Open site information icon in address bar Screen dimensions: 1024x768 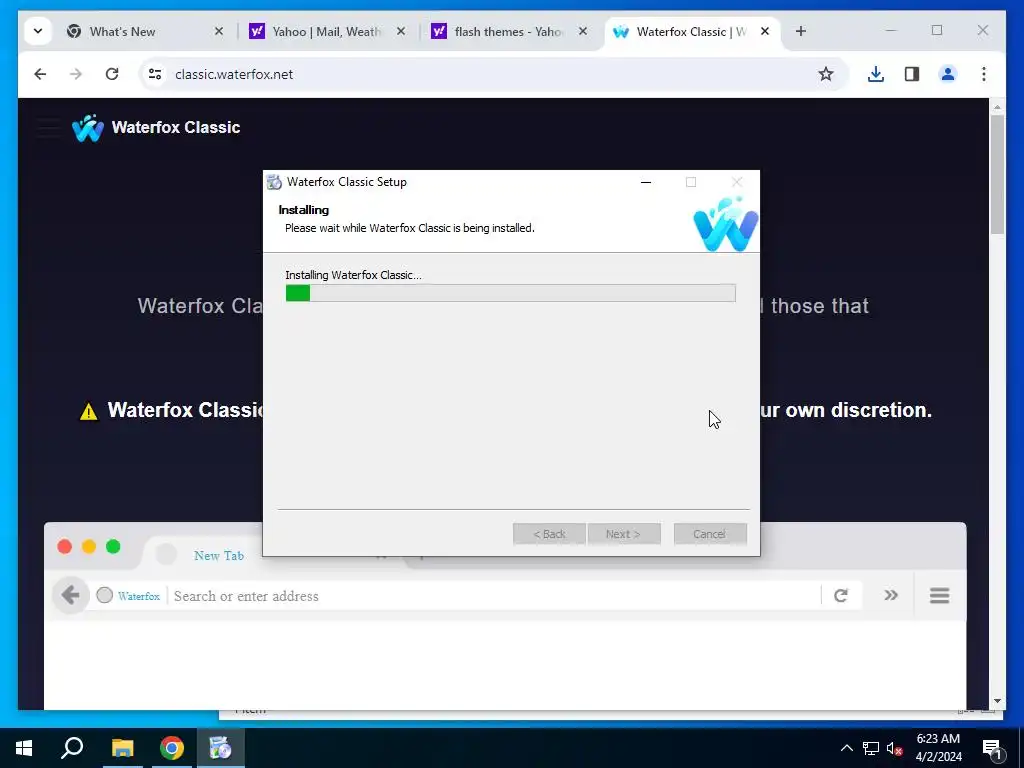[x=155, y=74]
